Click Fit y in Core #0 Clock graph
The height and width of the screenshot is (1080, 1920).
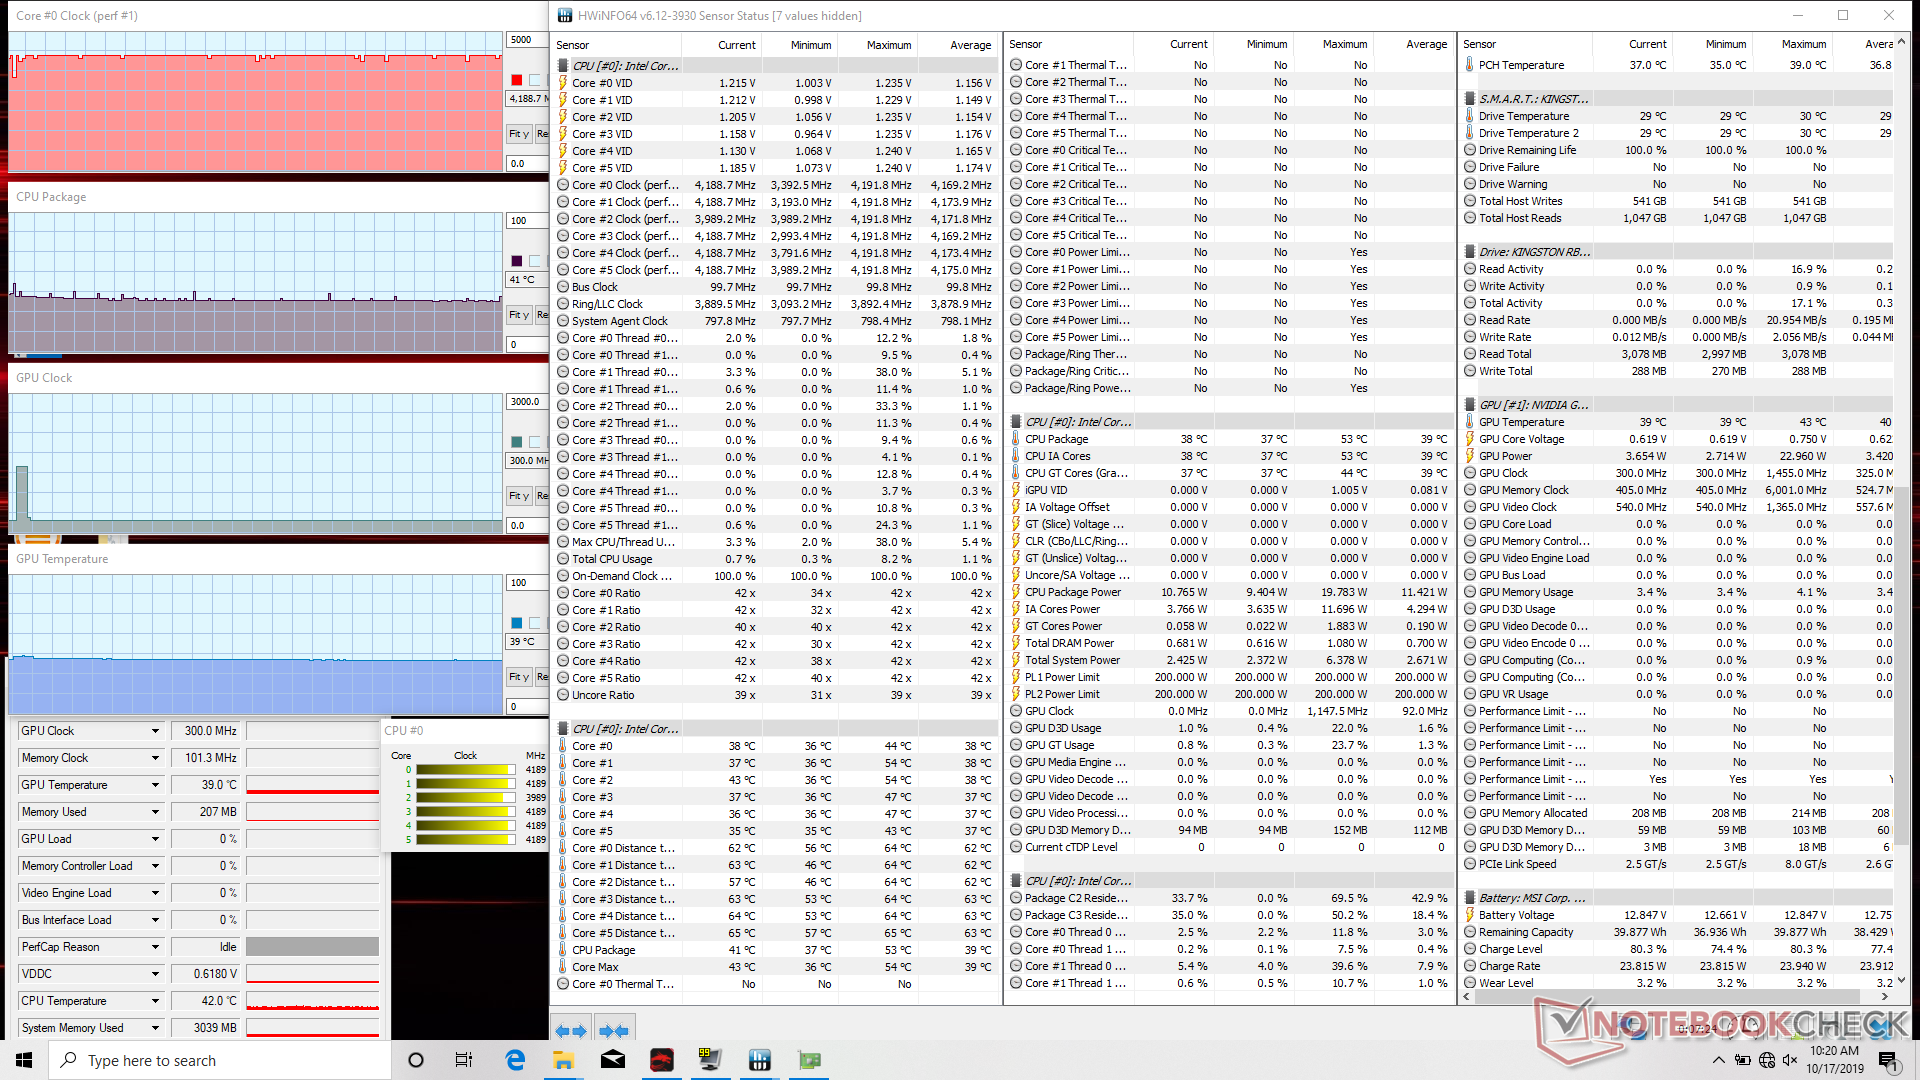coord(519,133)
